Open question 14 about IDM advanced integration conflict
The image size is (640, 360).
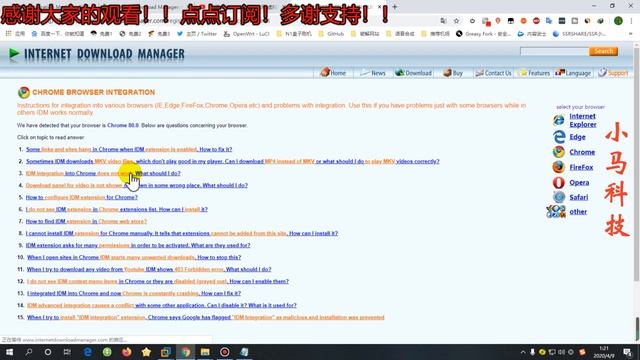pyautogui.click(x=162, y=305)
